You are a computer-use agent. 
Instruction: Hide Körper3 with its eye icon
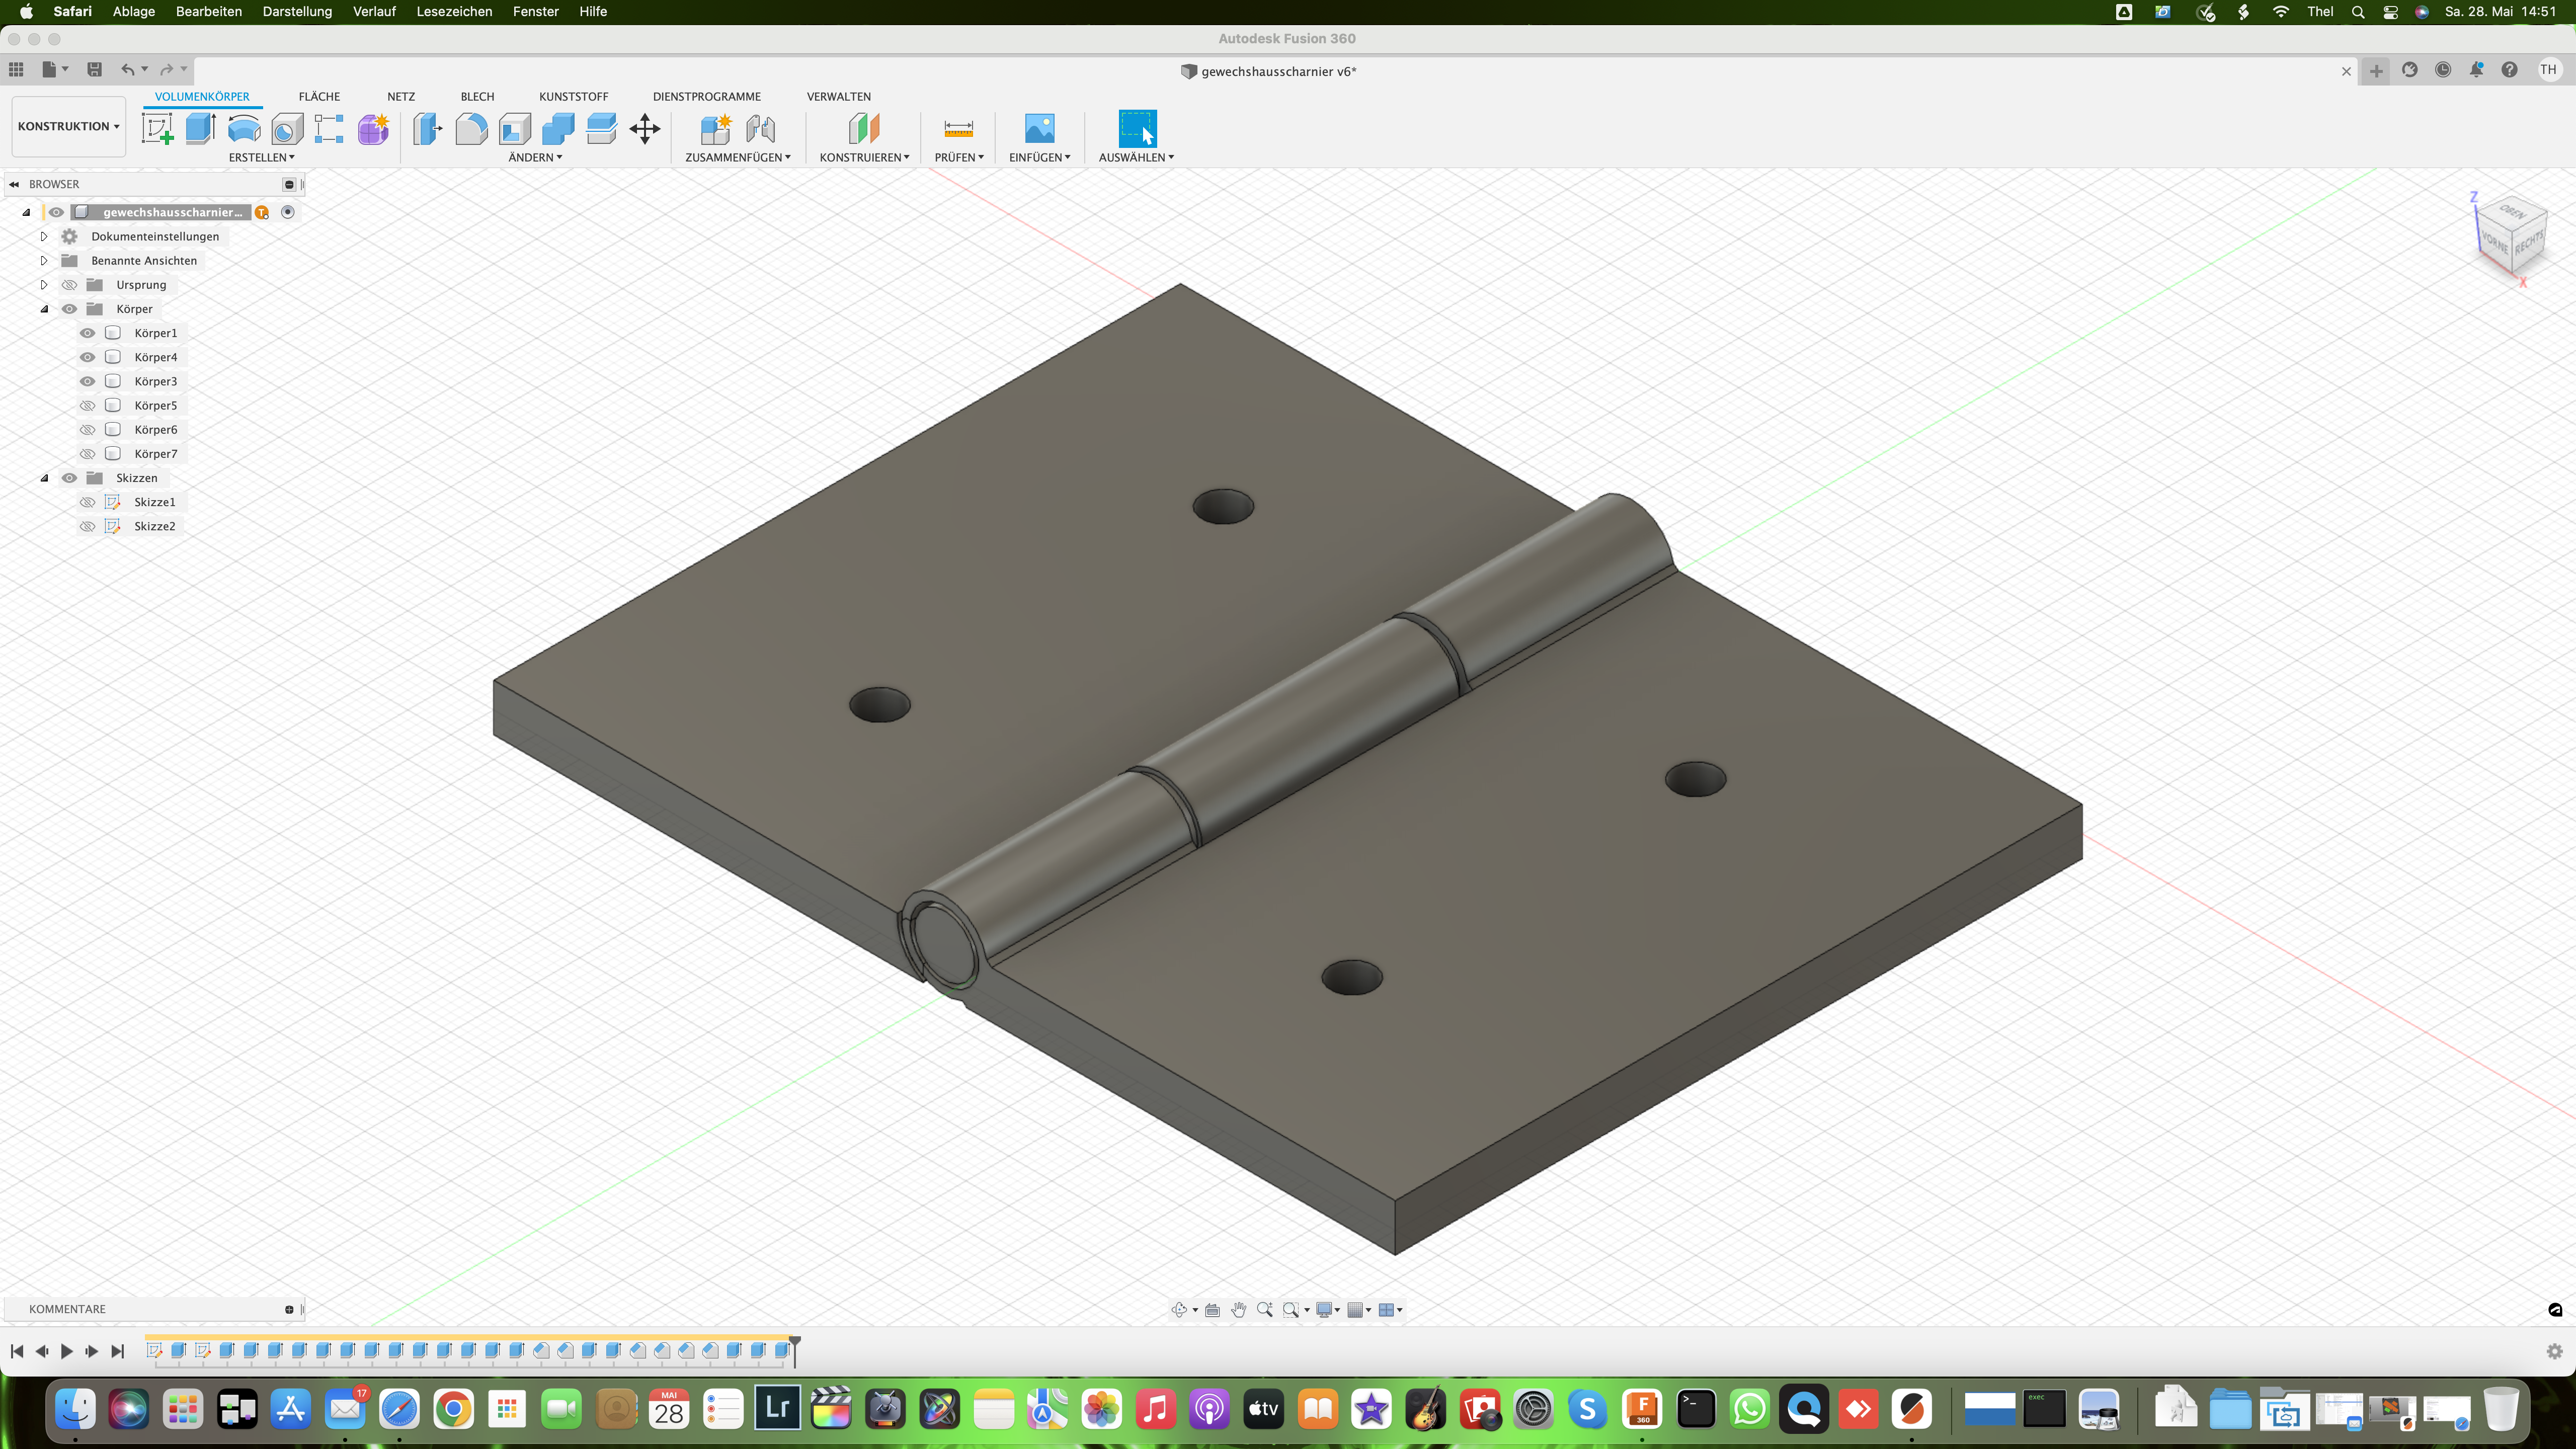(x=88, y=381)
